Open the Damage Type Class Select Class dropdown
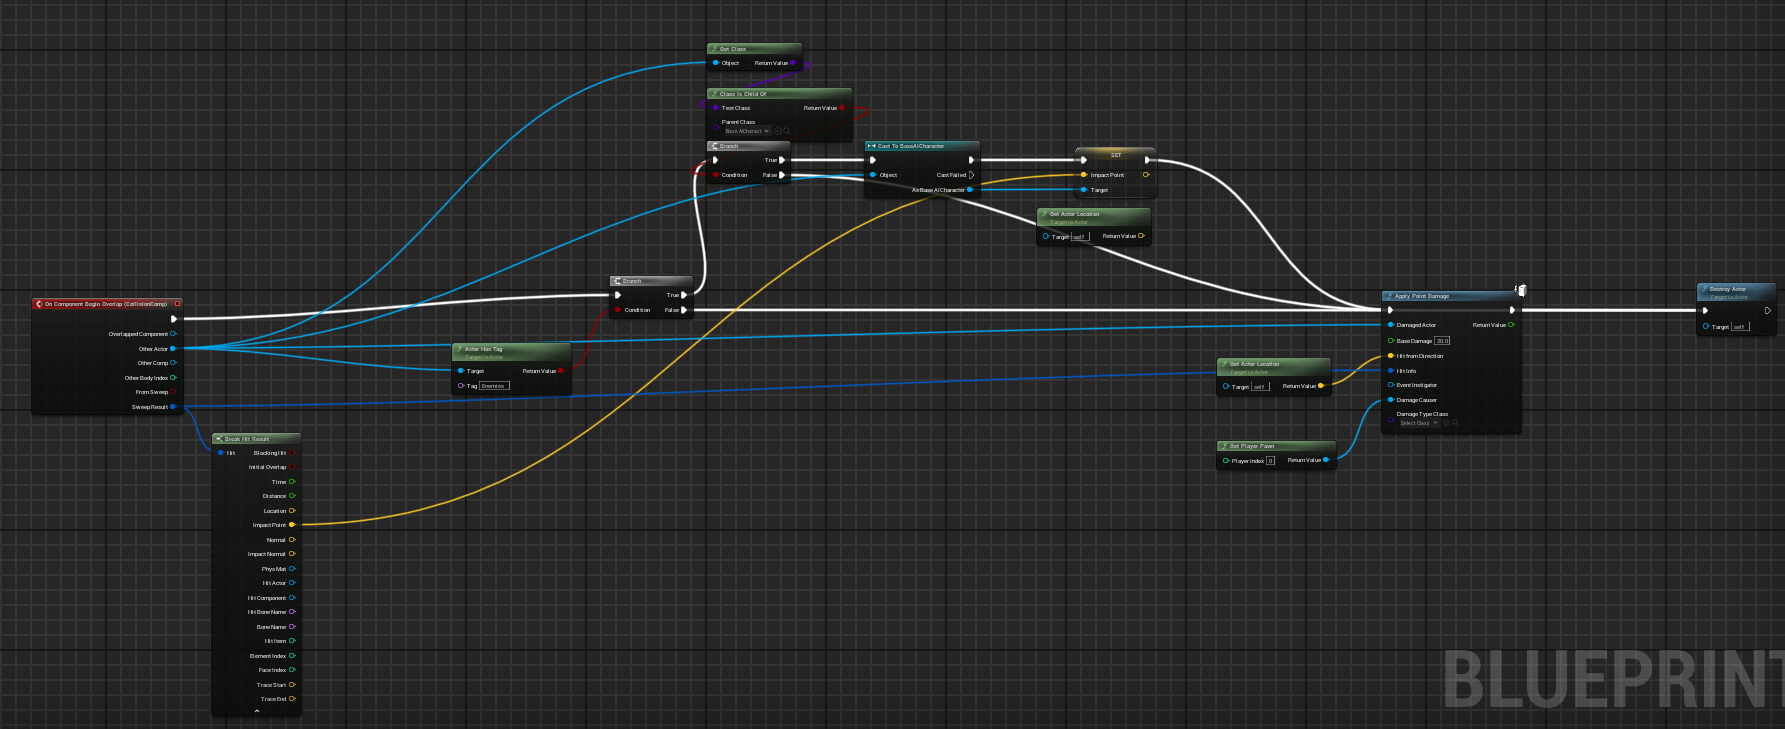 click(x=1418, y=423)
